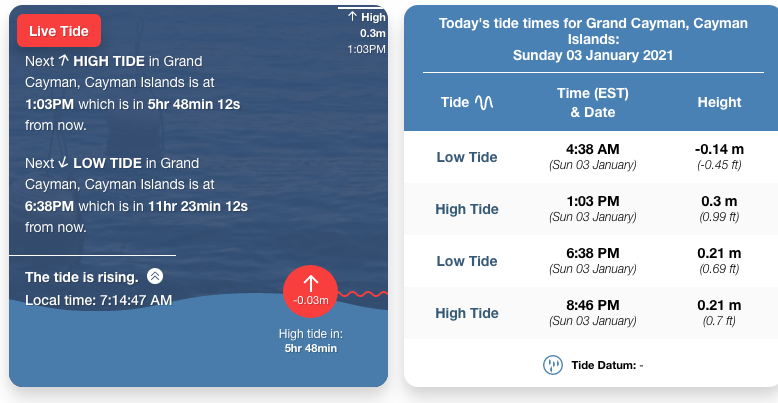Image resolution: width=778 pixels, height=403 pixels.
Task: Click the Local time 7:14:47 AM text
Action: coord(99,299)
